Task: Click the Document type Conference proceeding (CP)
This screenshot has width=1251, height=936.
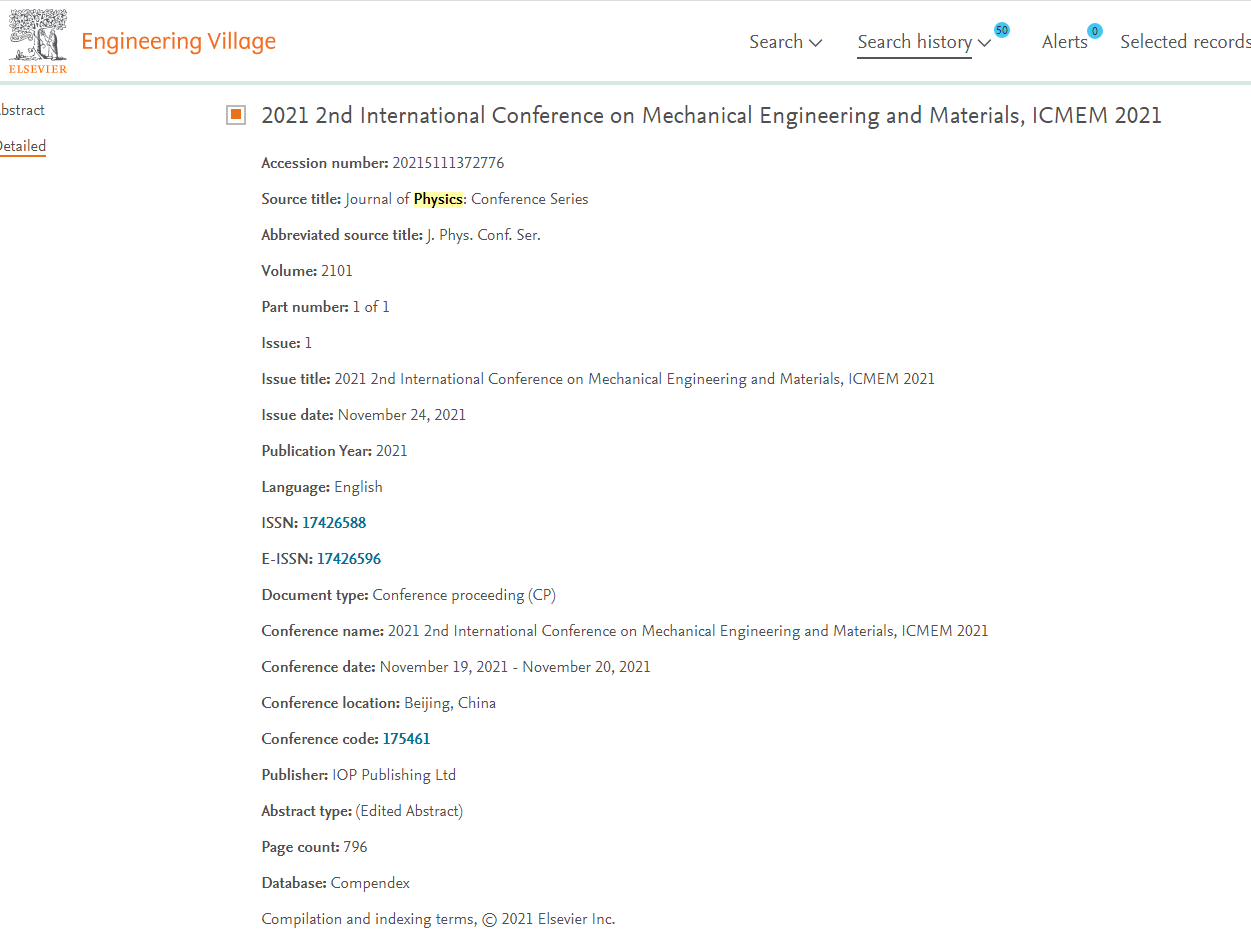Action: 464,595
